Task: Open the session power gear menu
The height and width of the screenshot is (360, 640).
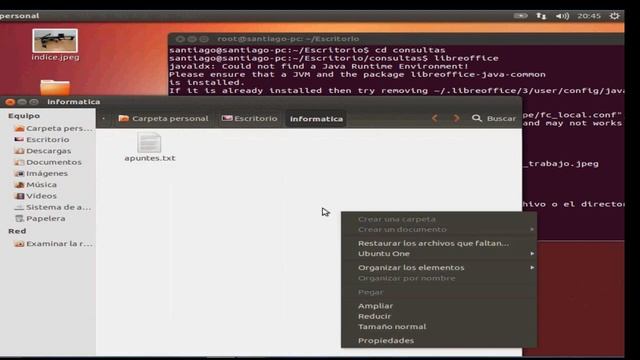Action: click(x=614, y=16)
